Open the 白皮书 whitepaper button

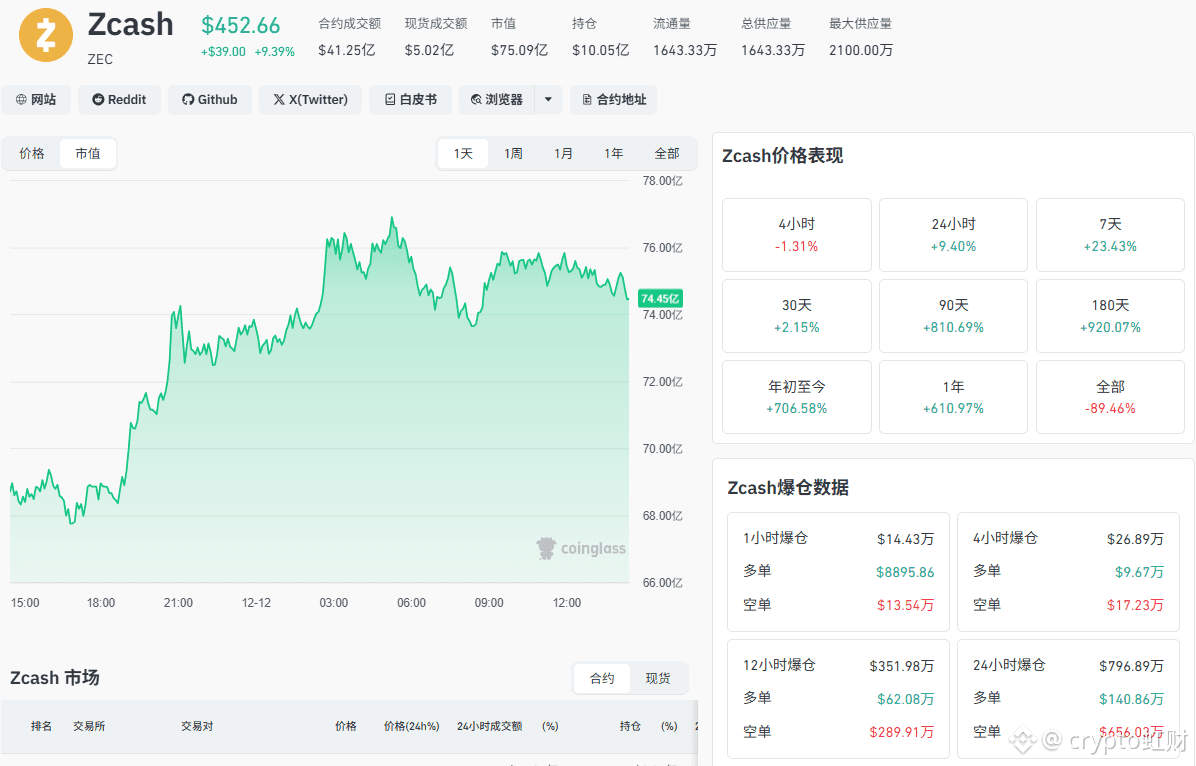(410, 100)
